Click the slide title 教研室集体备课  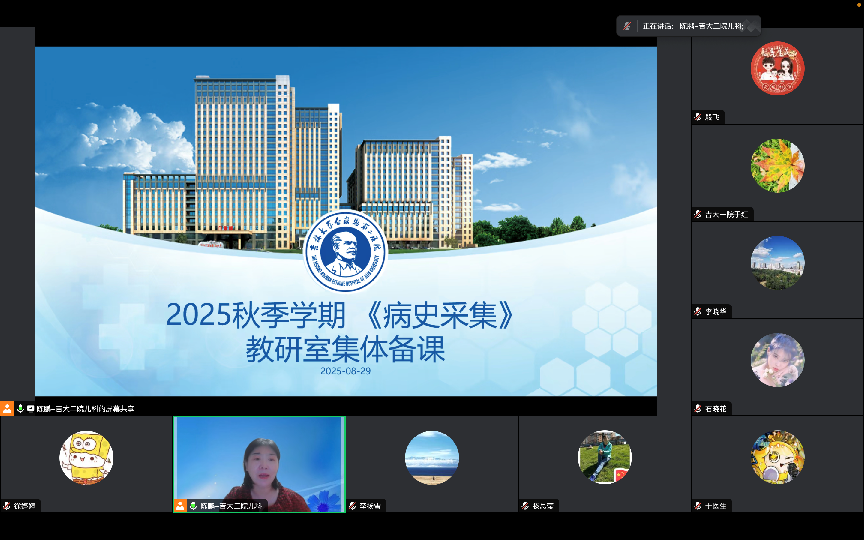point(345,350)
